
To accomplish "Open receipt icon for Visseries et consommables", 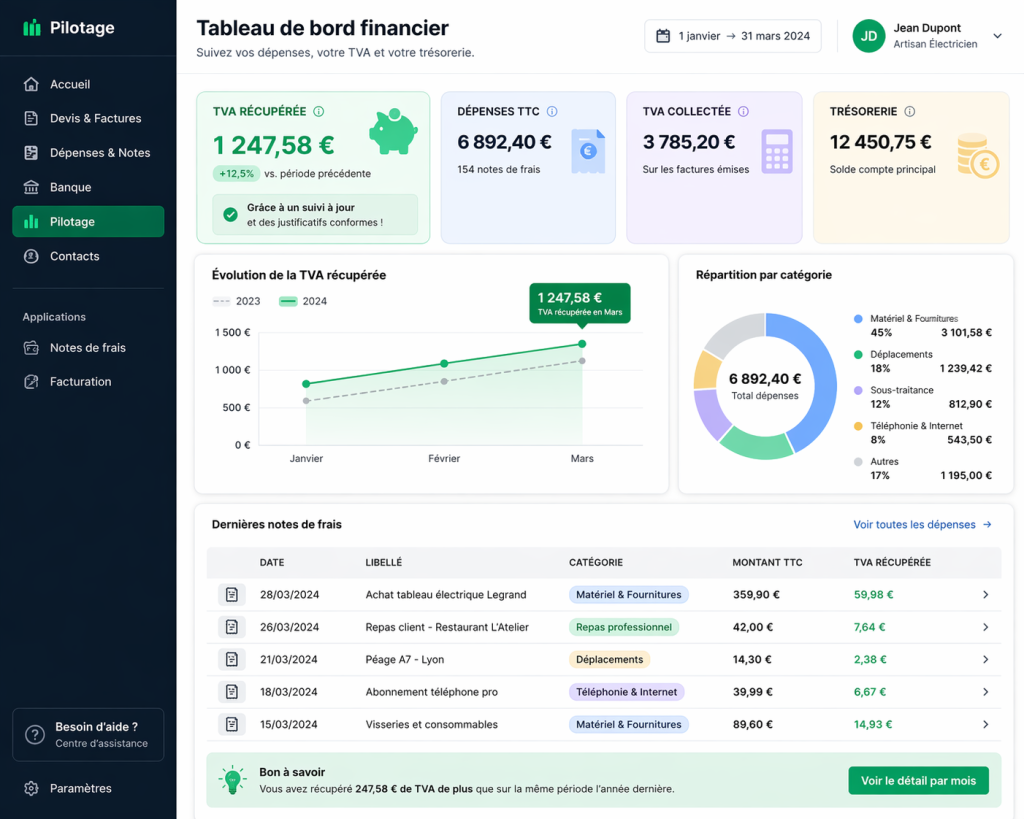I will click(232, 724).
